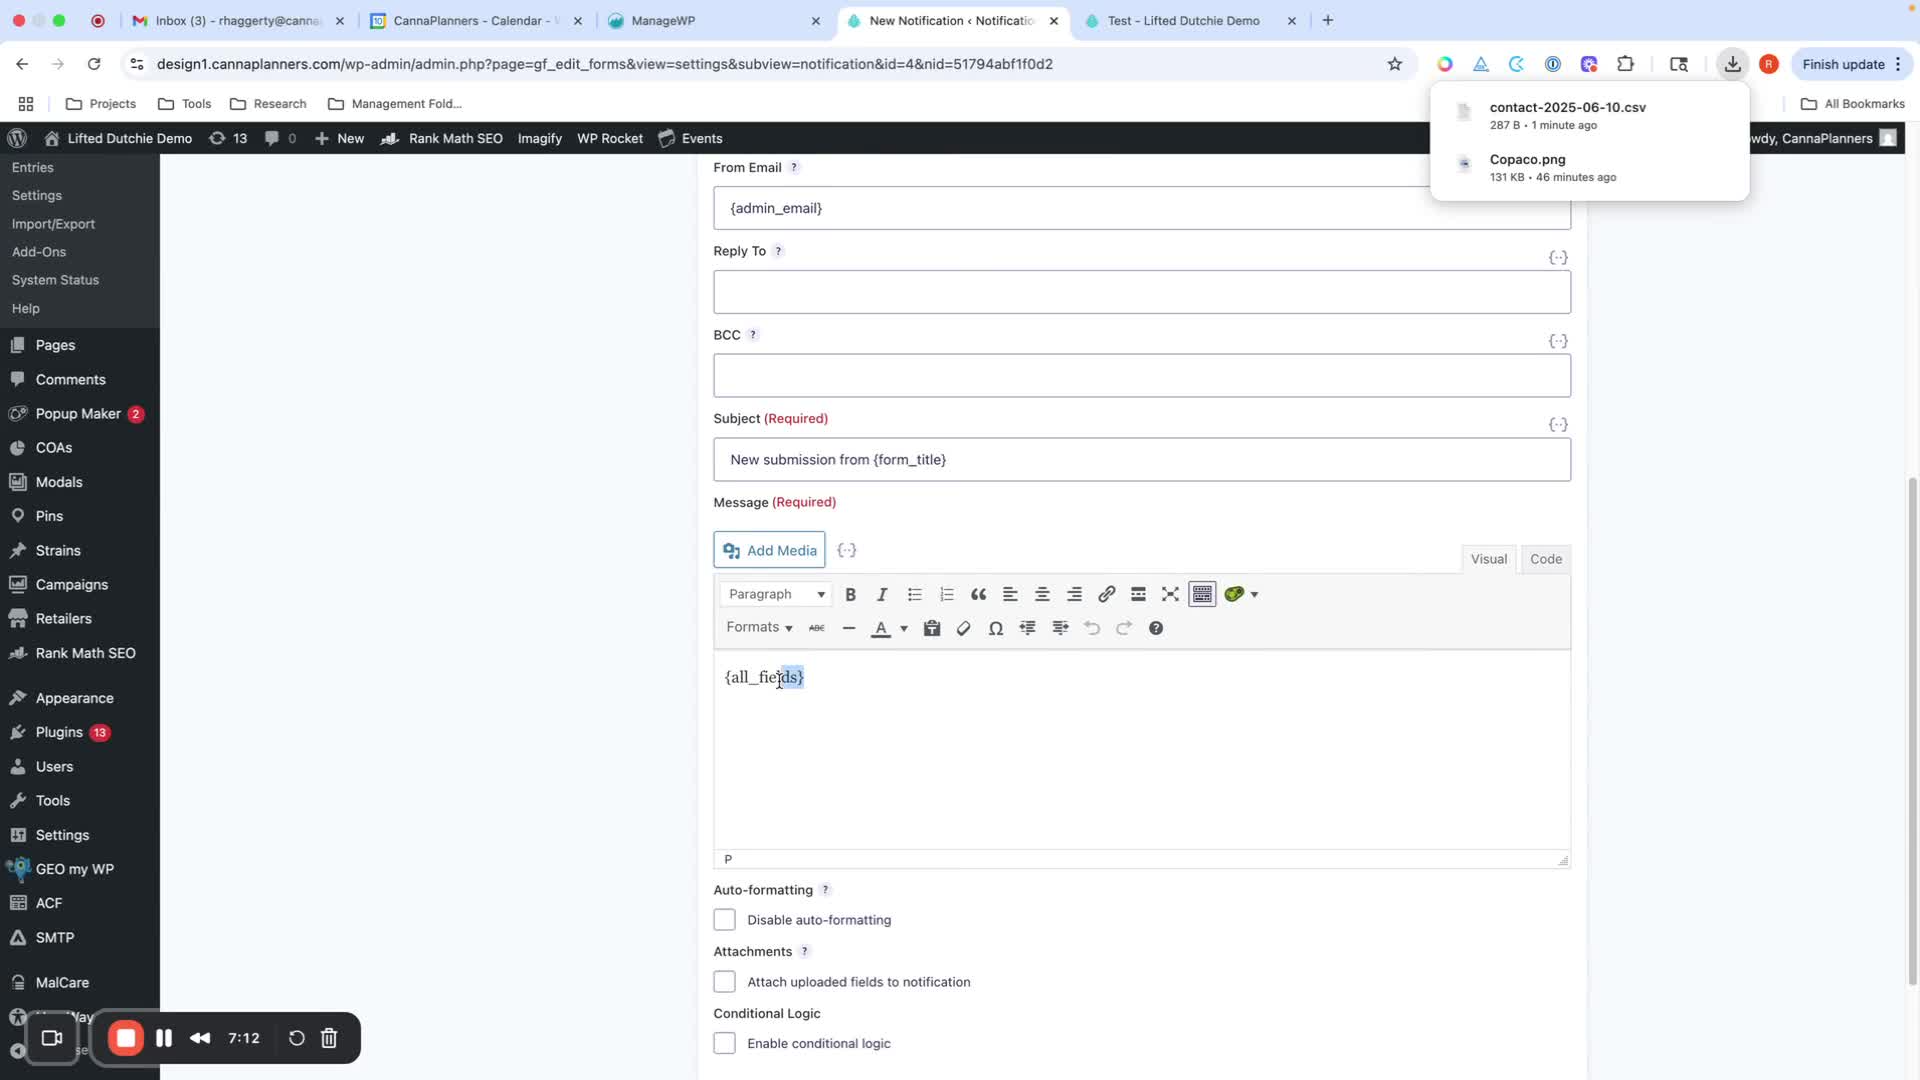Open merge tag selector next to Subject field
The image size is (1920, 1080).
(1557, 425)
